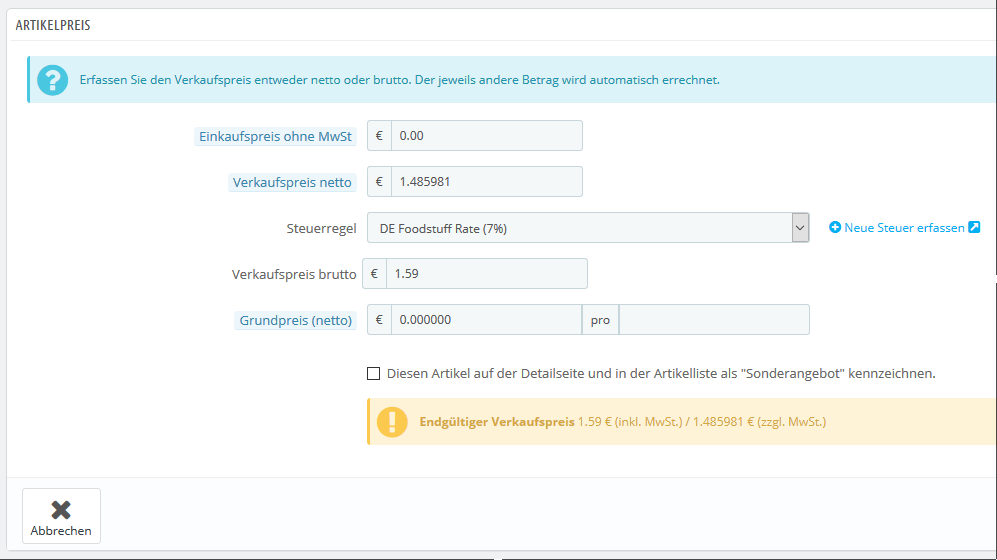Click the external link arrow icon

(974, 227)
